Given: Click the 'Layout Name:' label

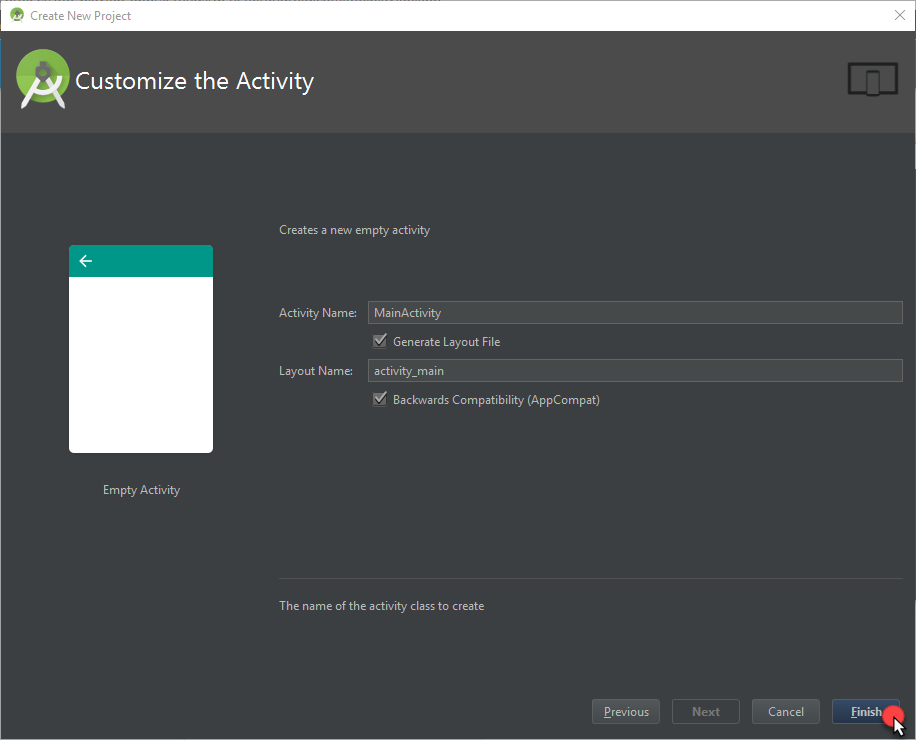Looking at the screenshot, I should [x=316, y=371].
